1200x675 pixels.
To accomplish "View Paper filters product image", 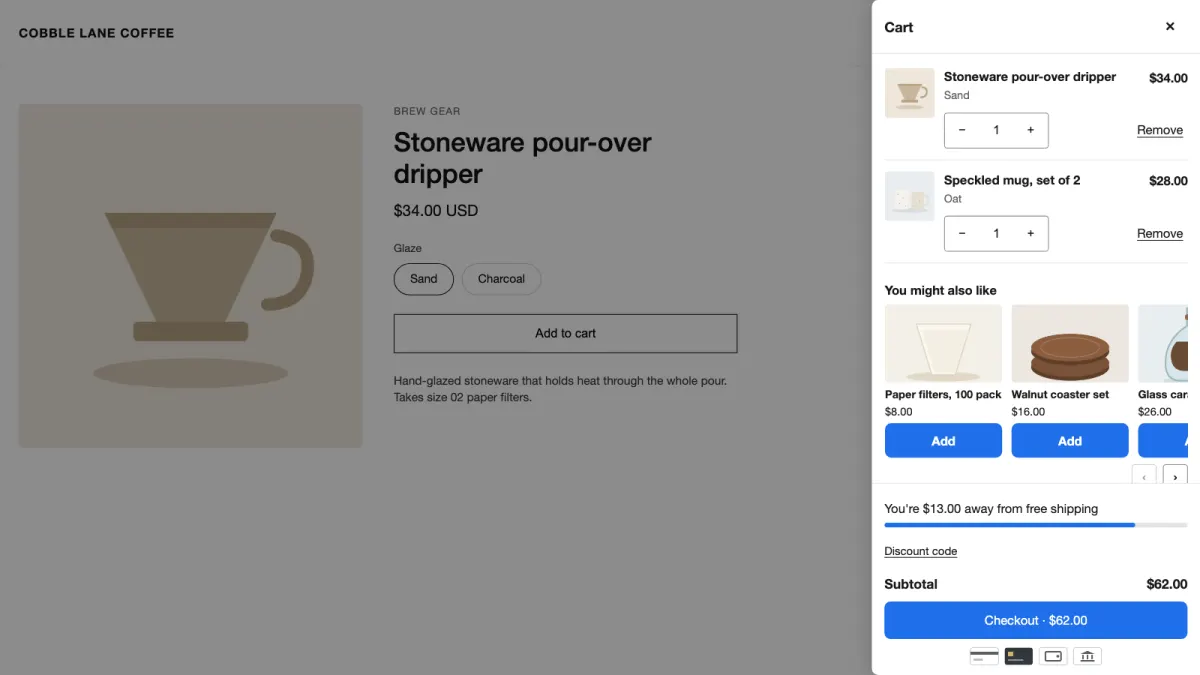I will point(943,343).
